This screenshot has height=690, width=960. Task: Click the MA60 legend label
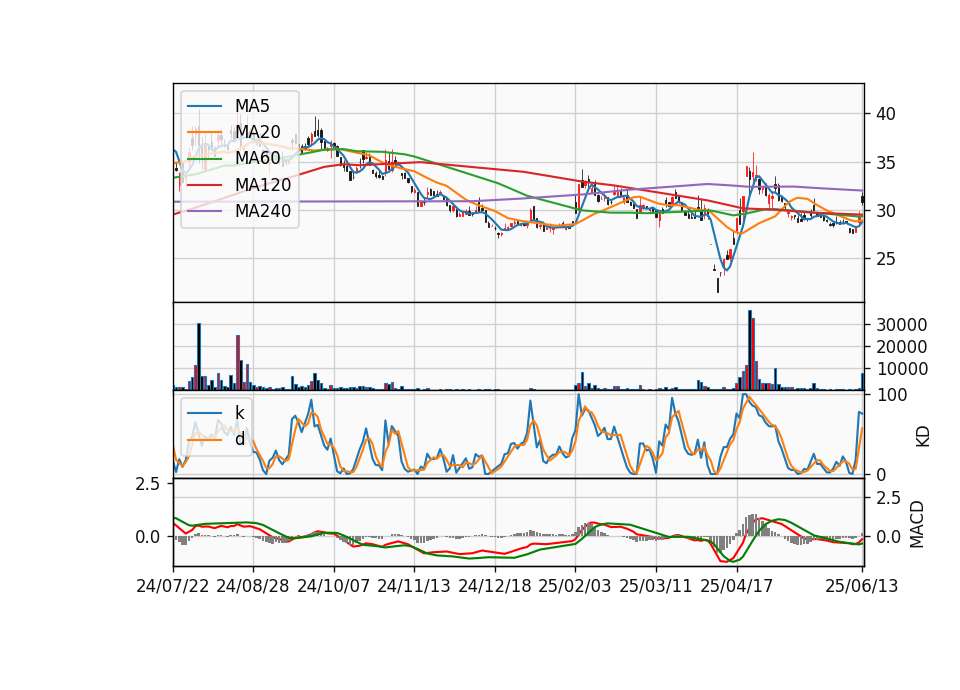coord(257,158)
